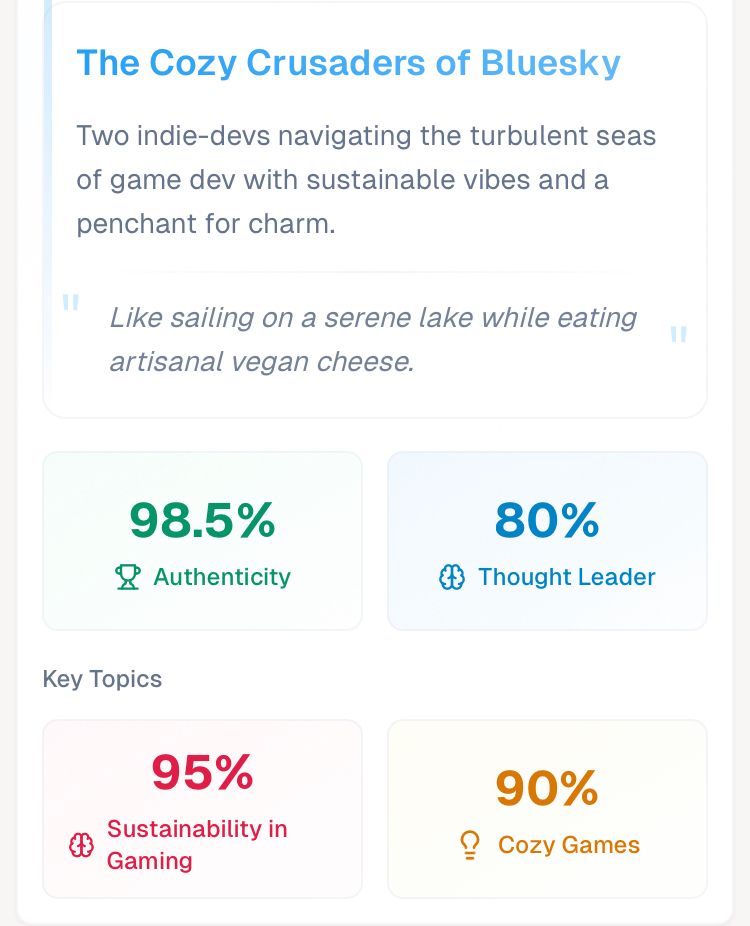Click the lightbulb icon beside Cozy Games
Image resolution: width=750 pixels, height=926 pixels.
tap(469, 845)
